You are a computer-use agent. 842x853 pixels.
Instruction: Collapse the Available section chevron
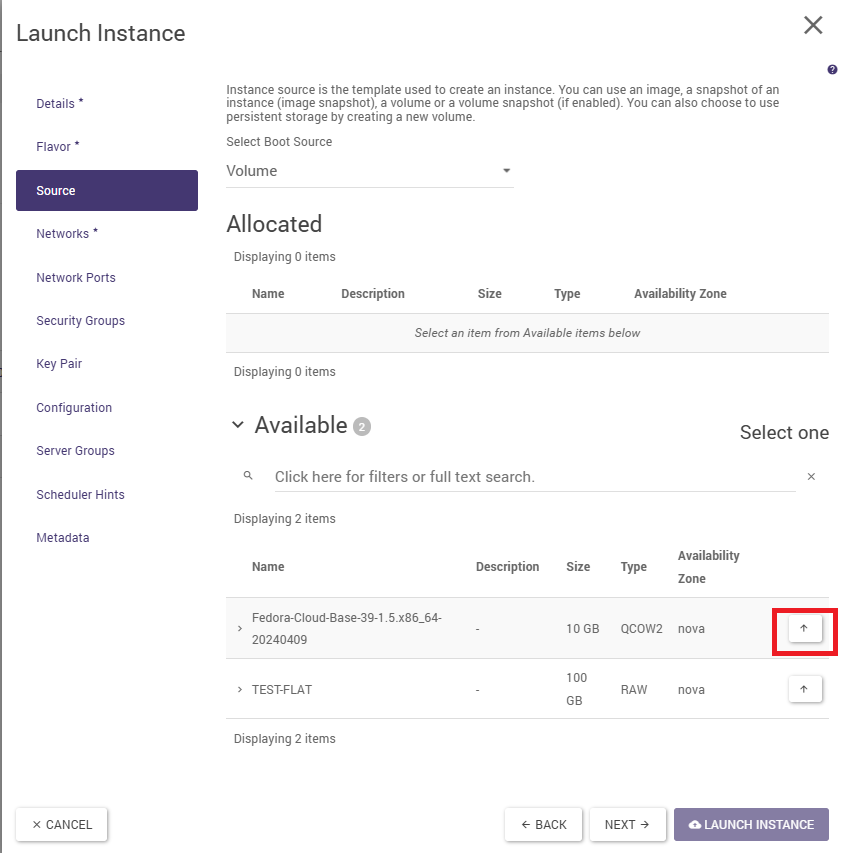tap(237, 425)
